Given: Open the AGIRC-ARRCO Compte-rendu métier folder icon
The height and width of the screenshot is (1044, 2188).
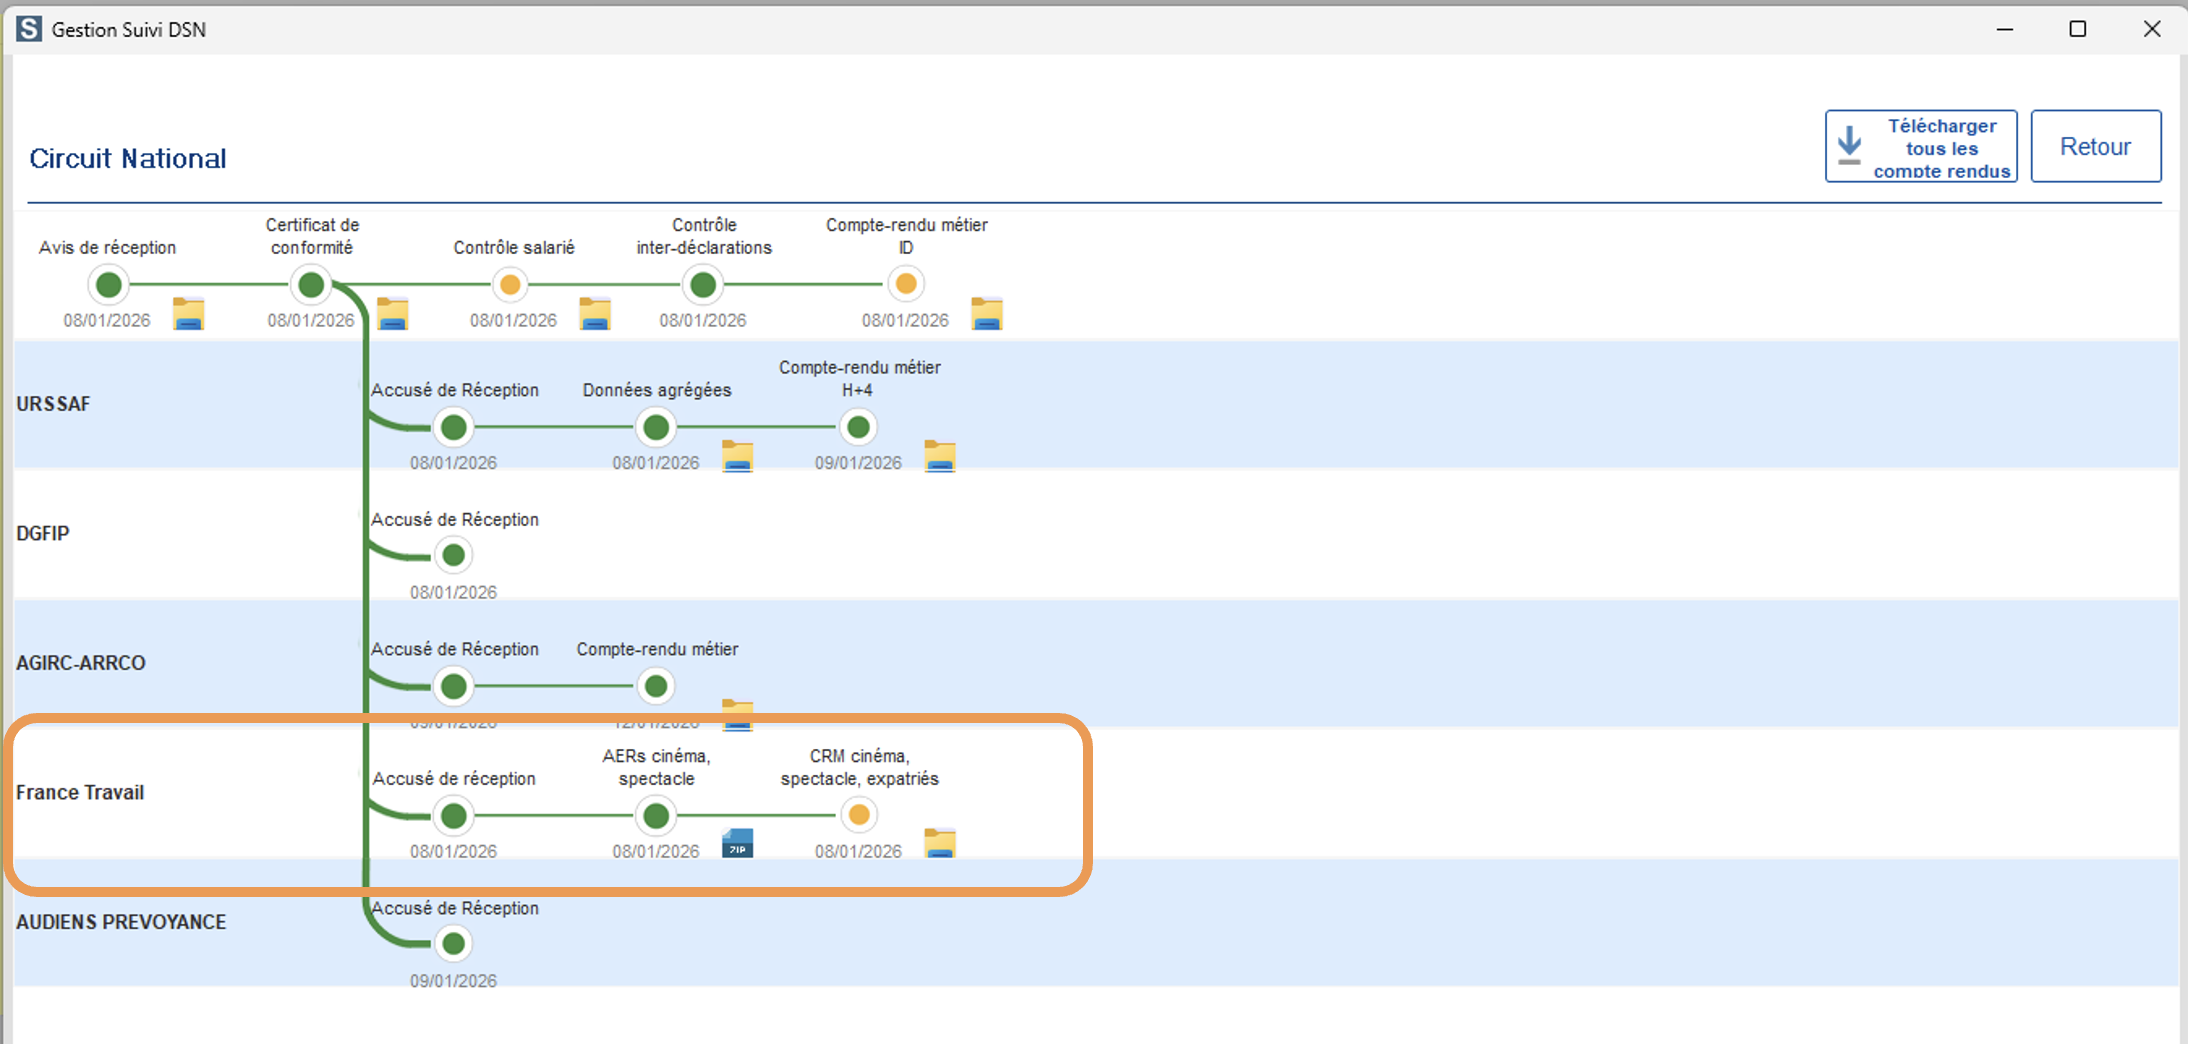Looking at the screenshot, I should point(737,714).
